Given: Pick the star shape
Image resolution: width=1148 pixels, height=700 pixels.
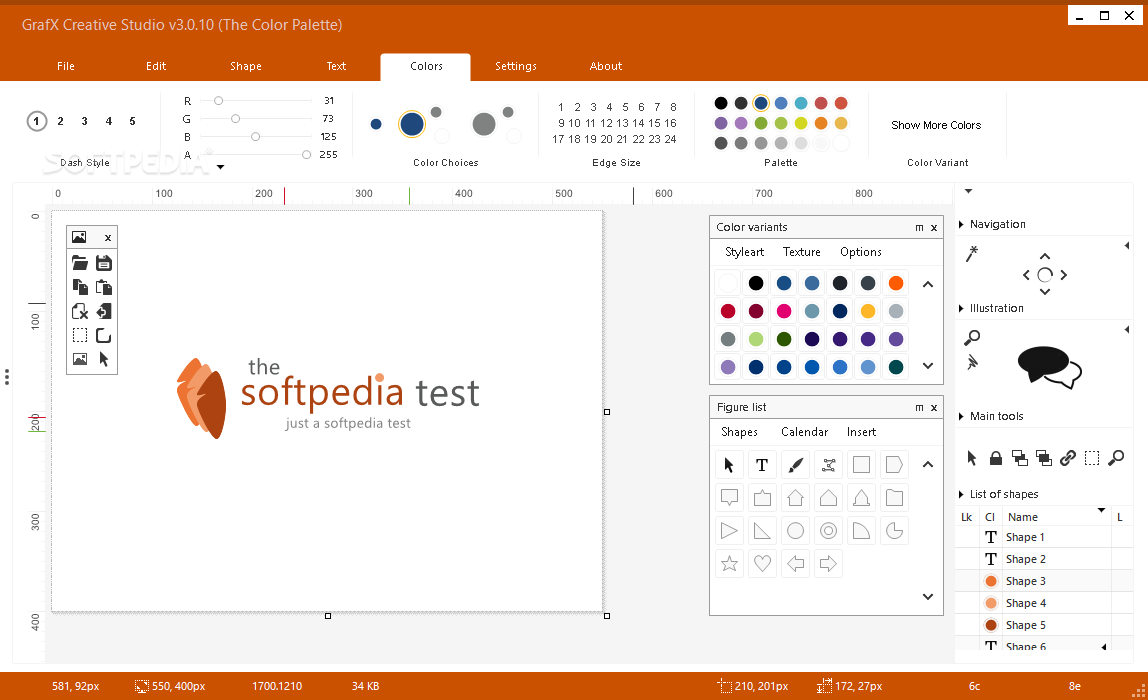Looking at the screenshot, I should tap(729, 564).
